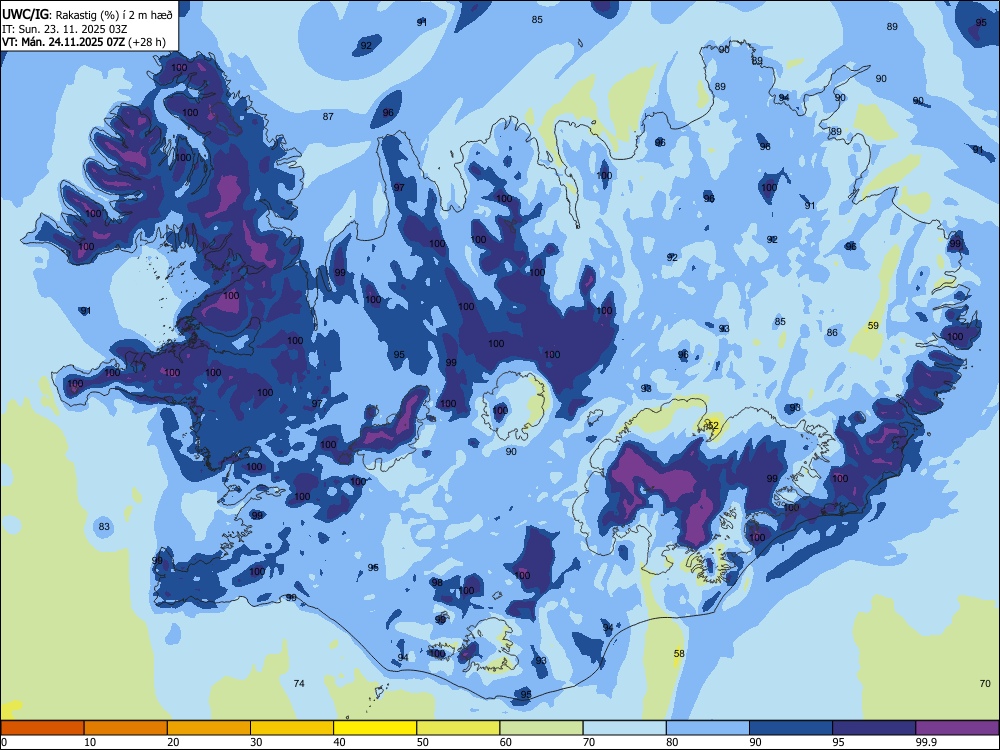Pick the purple above-99.9 legend swatch
The image size is (1000, 750).
coord(957,728)
